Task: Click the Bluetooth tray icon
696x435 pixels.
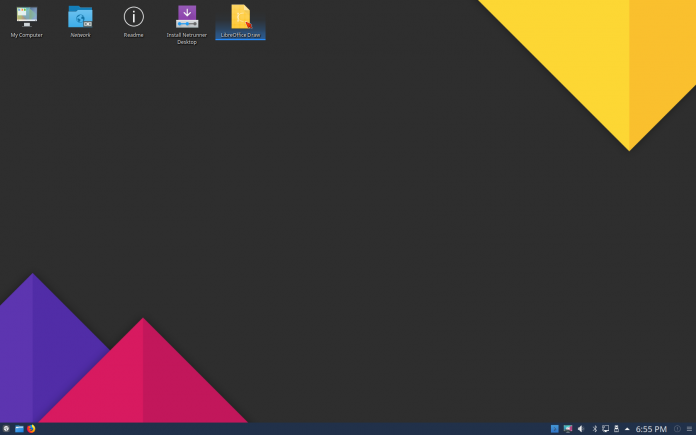Action: pos(594,429)
